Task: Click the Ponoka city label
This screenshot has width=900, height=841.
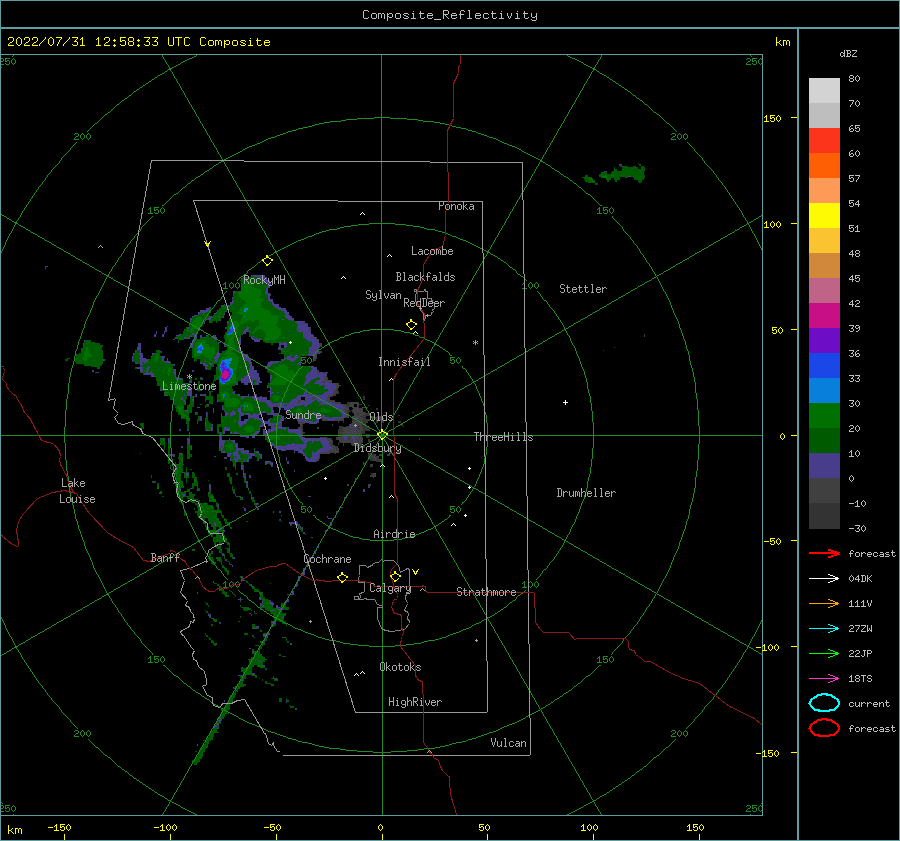Action: pyautogui.click(x=456, y=206)
